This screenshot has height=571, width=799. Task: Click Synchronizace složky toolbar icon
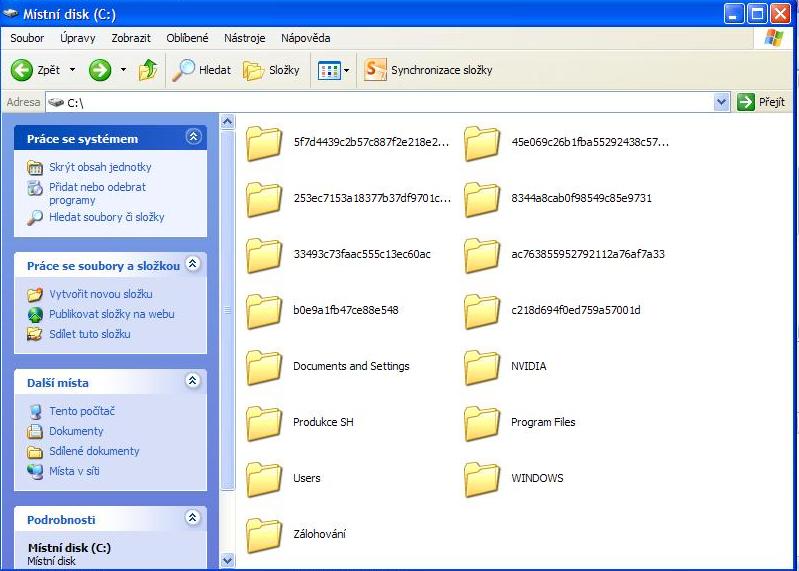375,70
